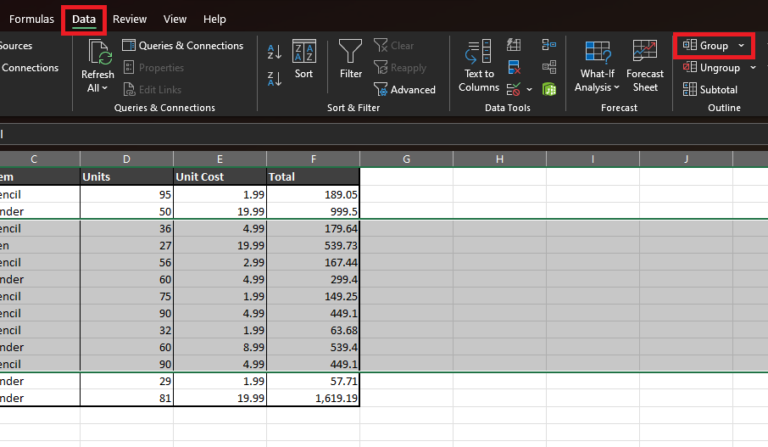Open Queries & Connections pane

point(183,46)
